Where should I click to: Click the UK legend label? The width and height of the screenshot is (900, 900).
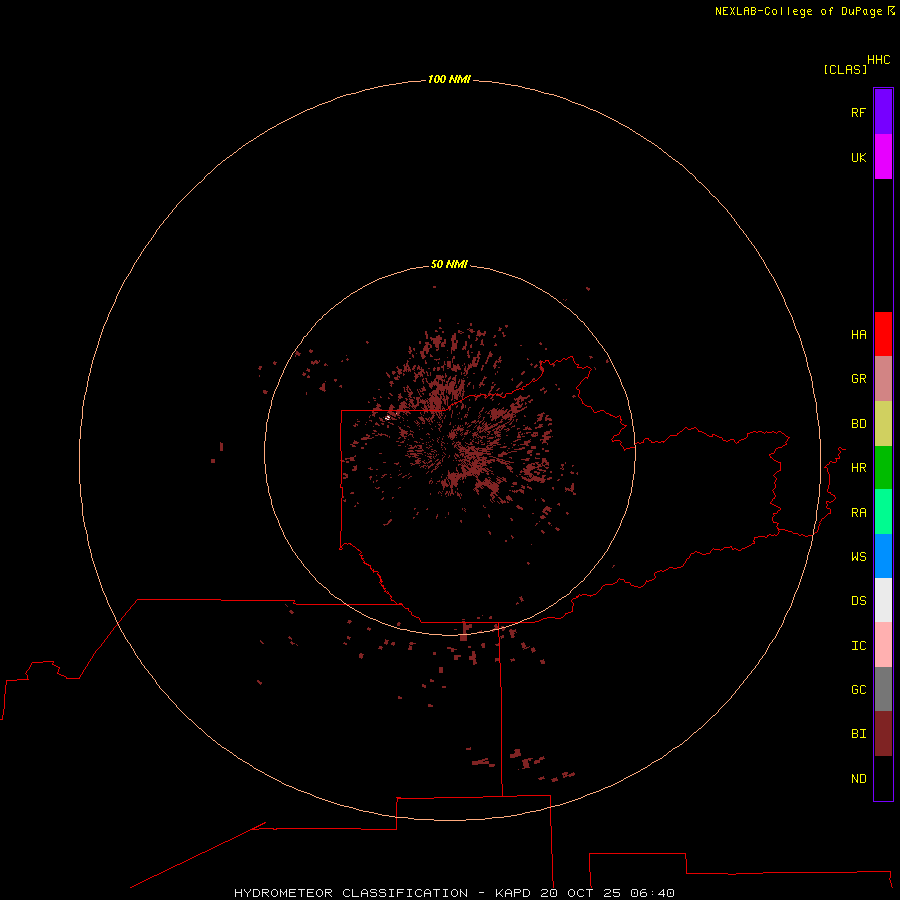[858, 157]
